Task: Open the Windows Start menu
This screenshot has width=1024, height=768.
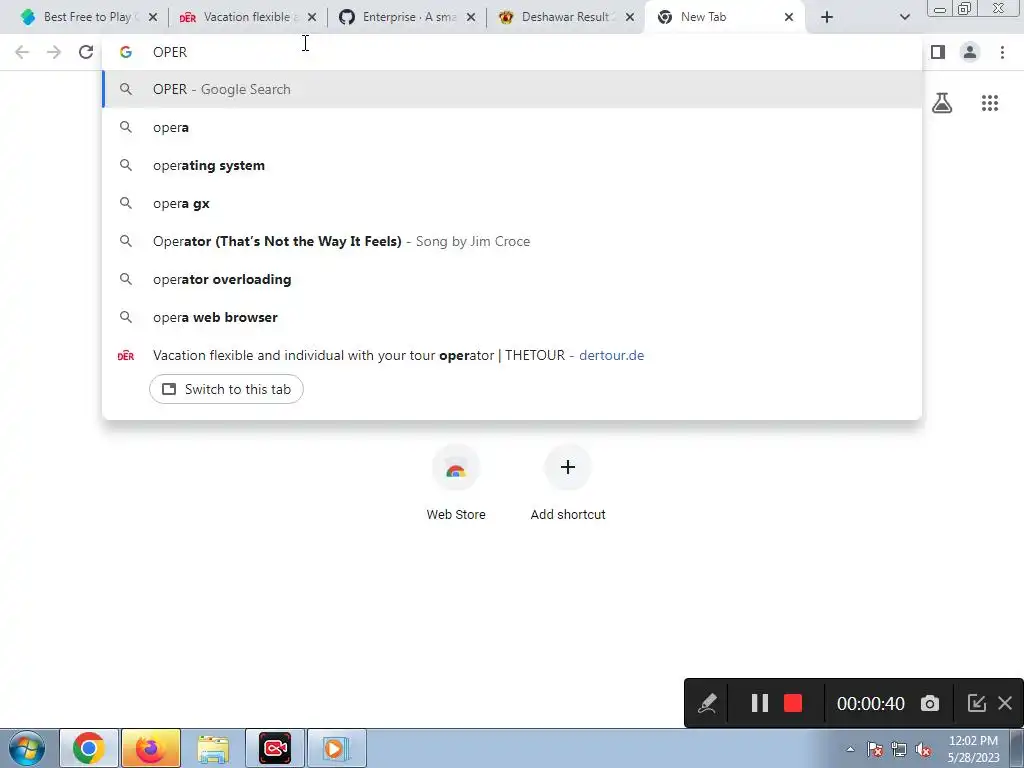Action: pos(26,748)
